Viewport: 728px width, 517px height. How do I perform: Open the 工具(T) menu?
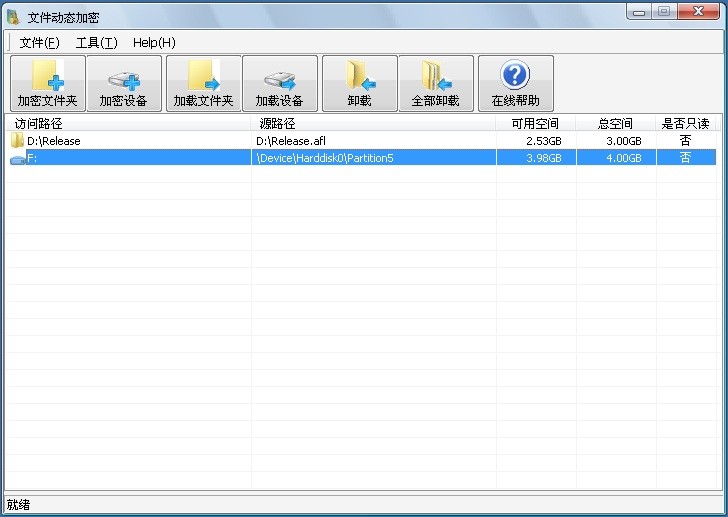[96, 43]
